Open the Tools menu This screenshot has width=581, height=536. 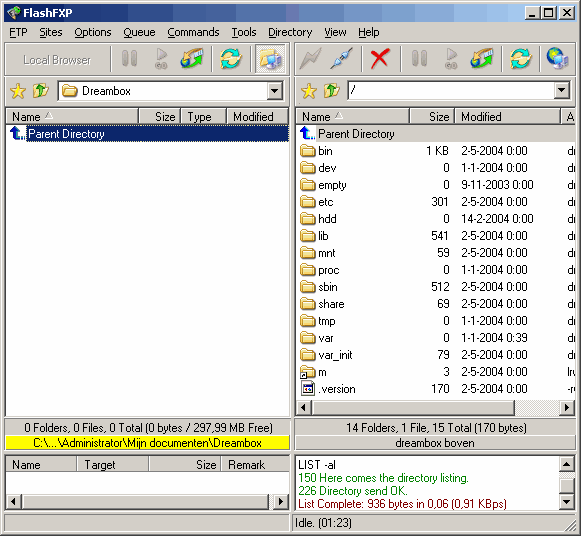(x=244, y=33)
